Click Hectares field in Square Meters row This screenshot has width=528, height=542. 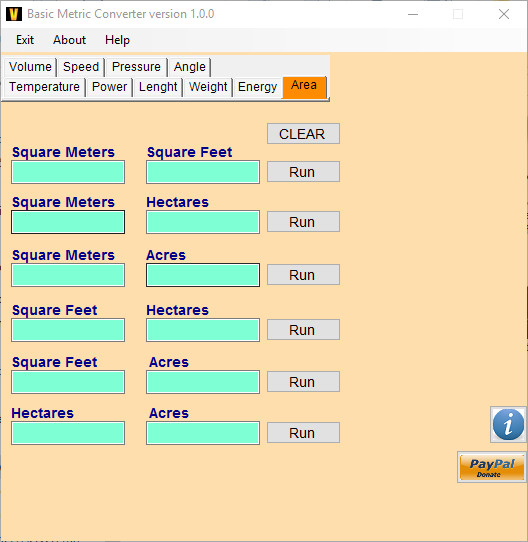(203, 222)
